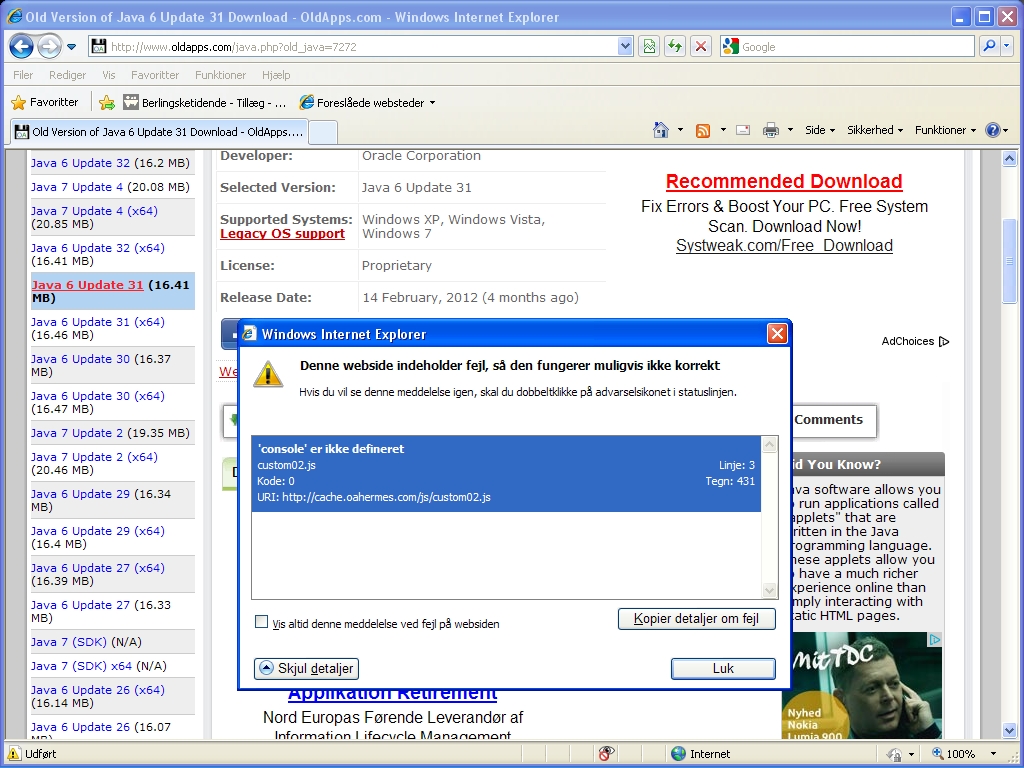
Task: Click the Compatibility View icon
Action: click(x=650, y=46)
